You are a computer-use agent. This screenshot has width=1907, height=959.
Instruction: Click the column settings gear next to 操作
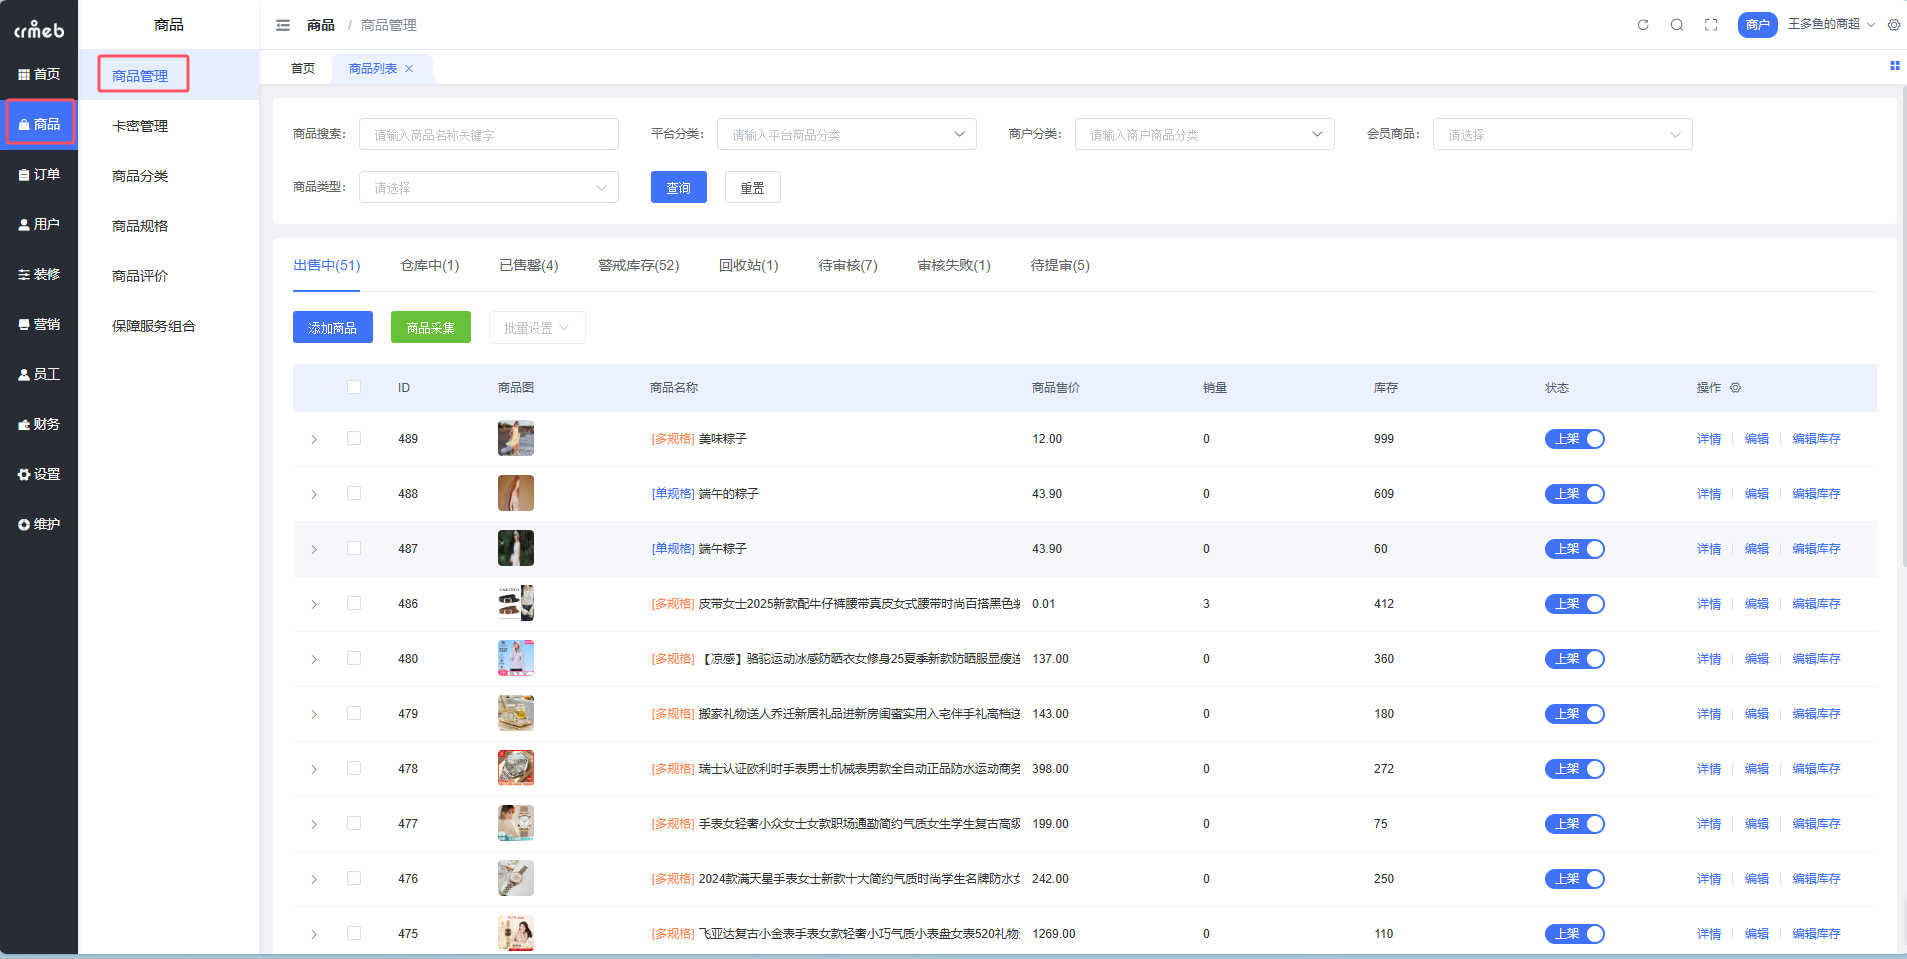tap(1736, 388)
